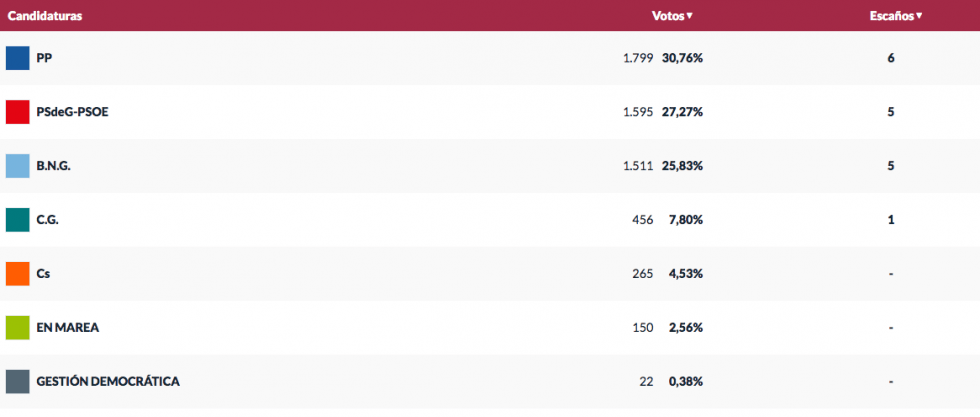Select the PP party name
Viewport: 980px width, 417px height.
[x=44, y=58]
